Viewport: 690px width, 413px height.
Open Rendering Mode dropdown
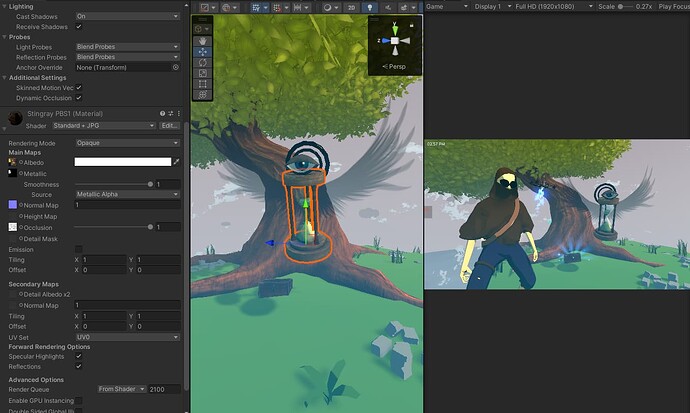(x=127, y=143)
